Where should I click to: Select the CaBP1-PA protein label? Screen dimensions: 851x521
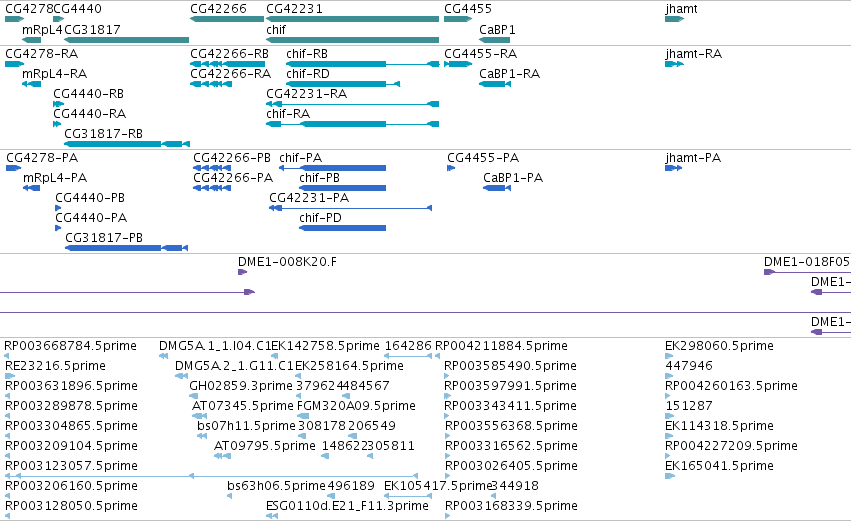tap(513, 178)
